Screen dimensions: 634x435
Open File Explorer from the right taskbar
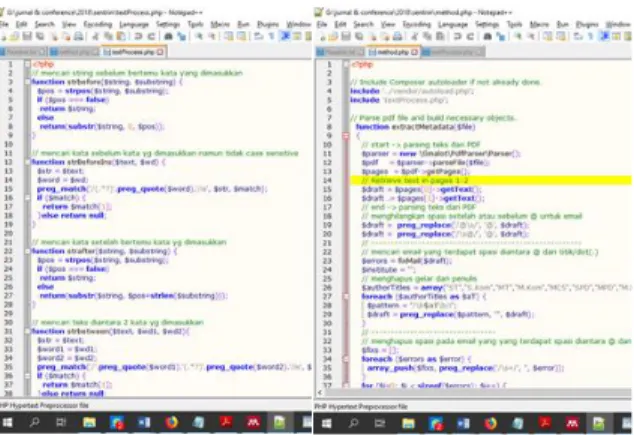pos(408,423)
